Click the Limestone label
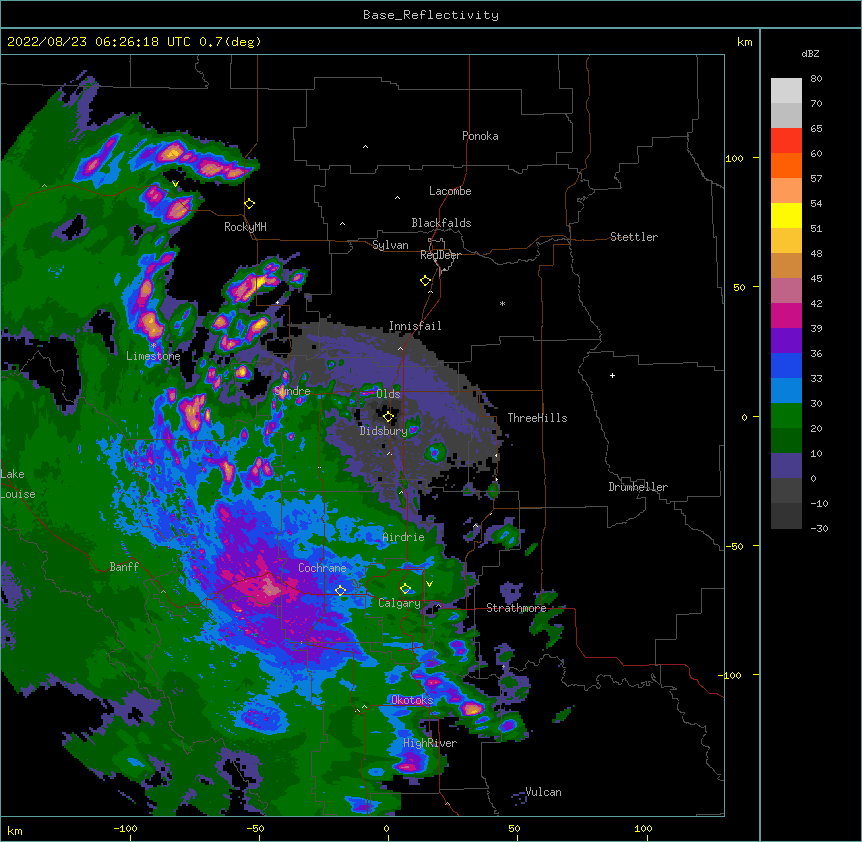This screenshot has height=842, width=862. click(x=153, y=356)
